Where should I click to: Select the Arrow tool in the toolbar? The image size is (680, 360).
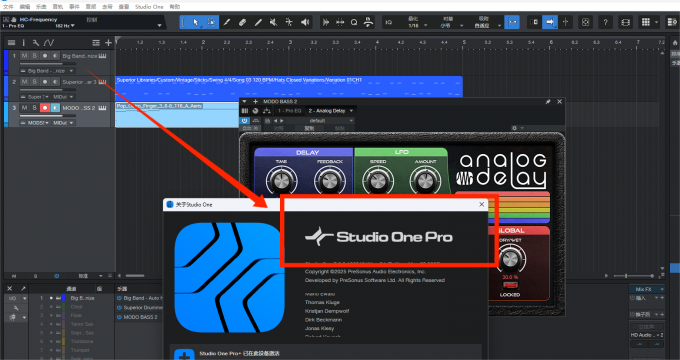[x=196, y=22]
